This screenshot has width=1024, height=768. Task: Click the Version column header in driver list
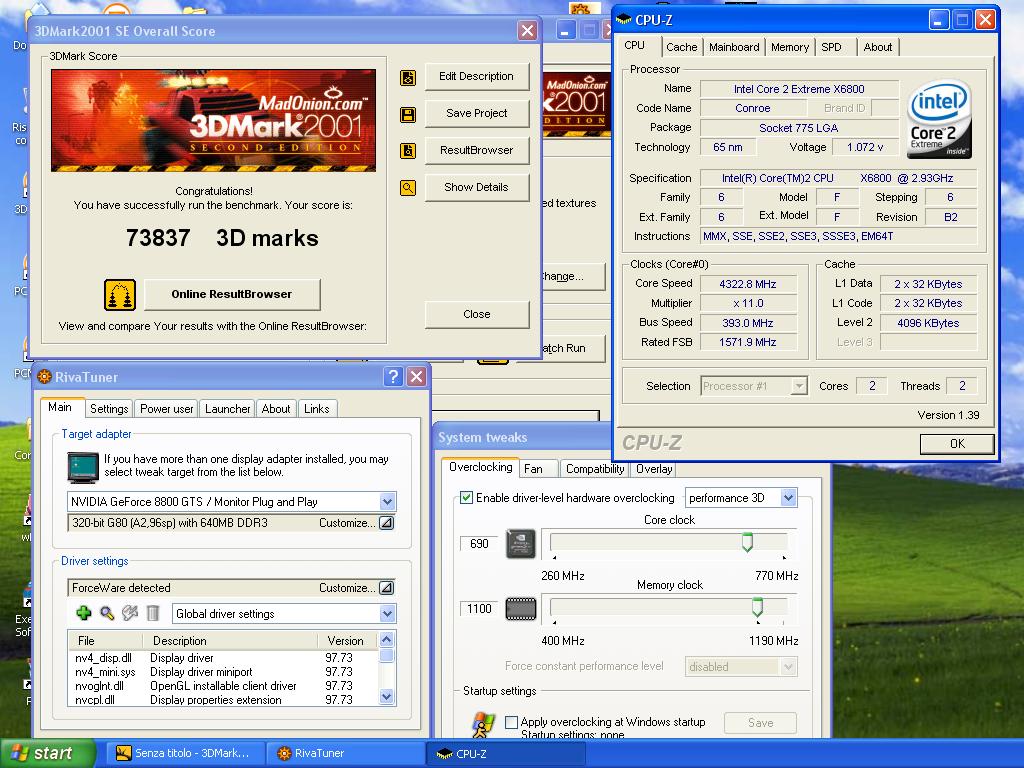pyautogui.click(x=348, y=641)
